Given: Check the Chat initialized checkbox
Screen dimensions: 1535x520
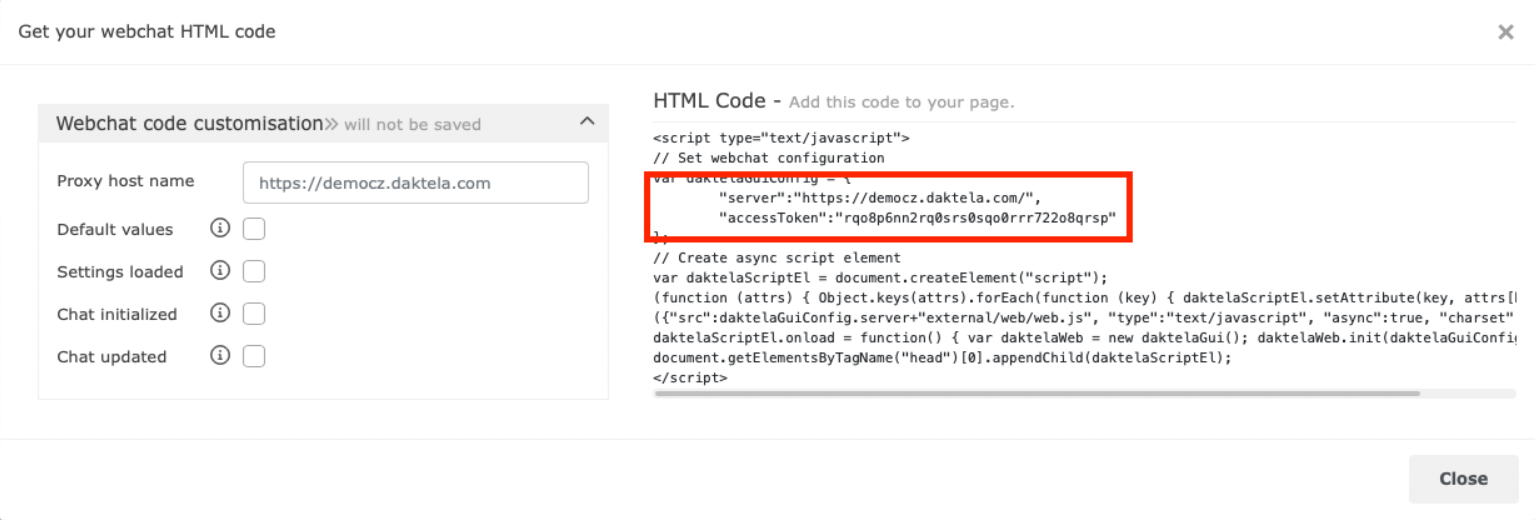Looking at the screenshot, I should (x=254, y=314).
